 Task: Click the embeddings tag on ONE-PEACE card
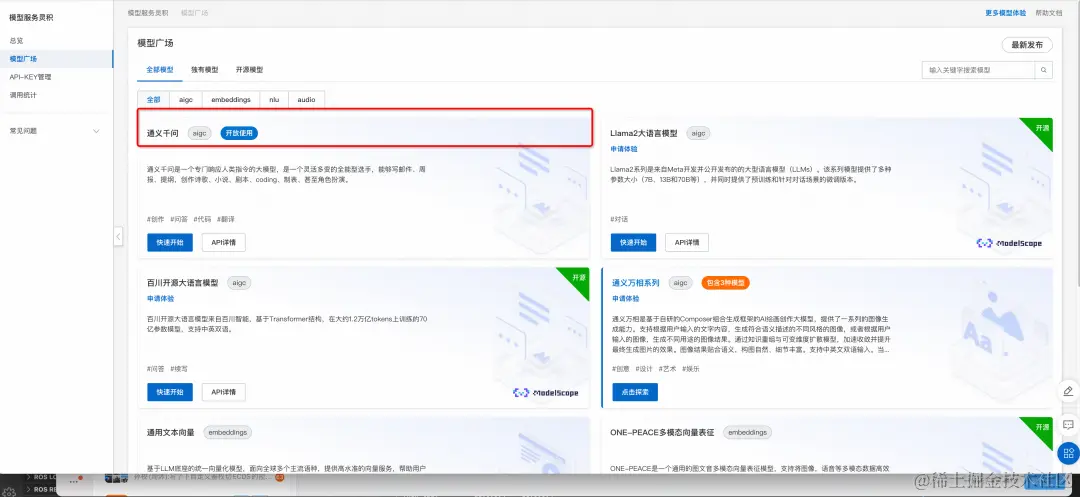click(747, 433)
